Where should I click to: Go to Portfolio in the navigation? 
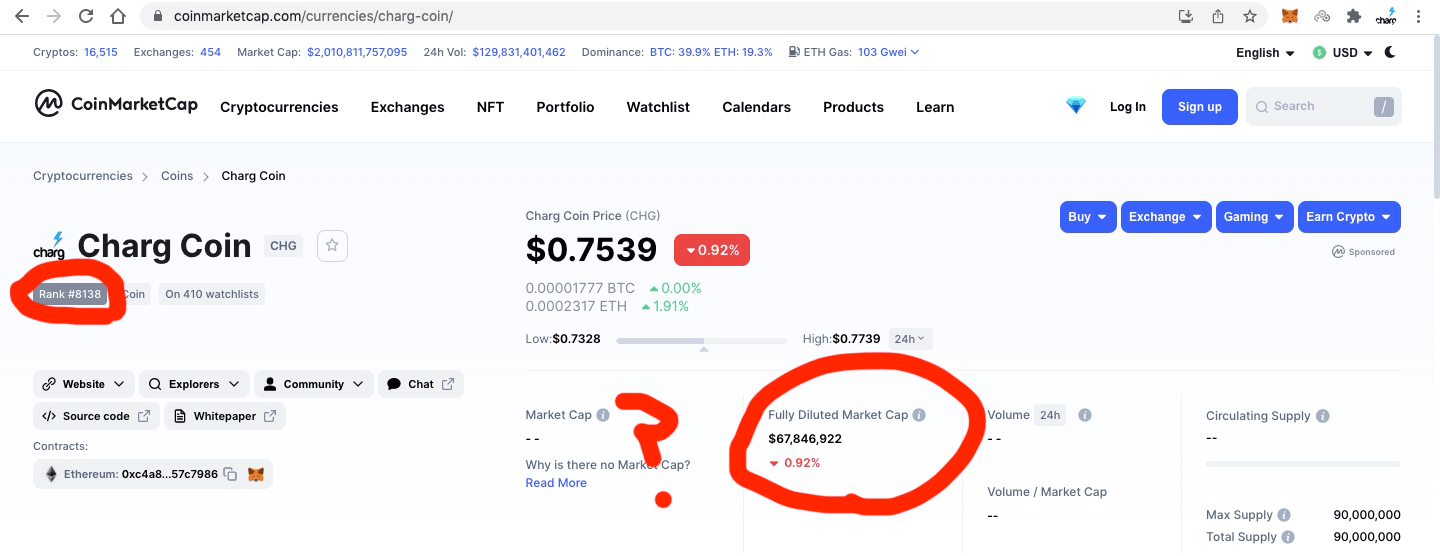pos(565,107)
